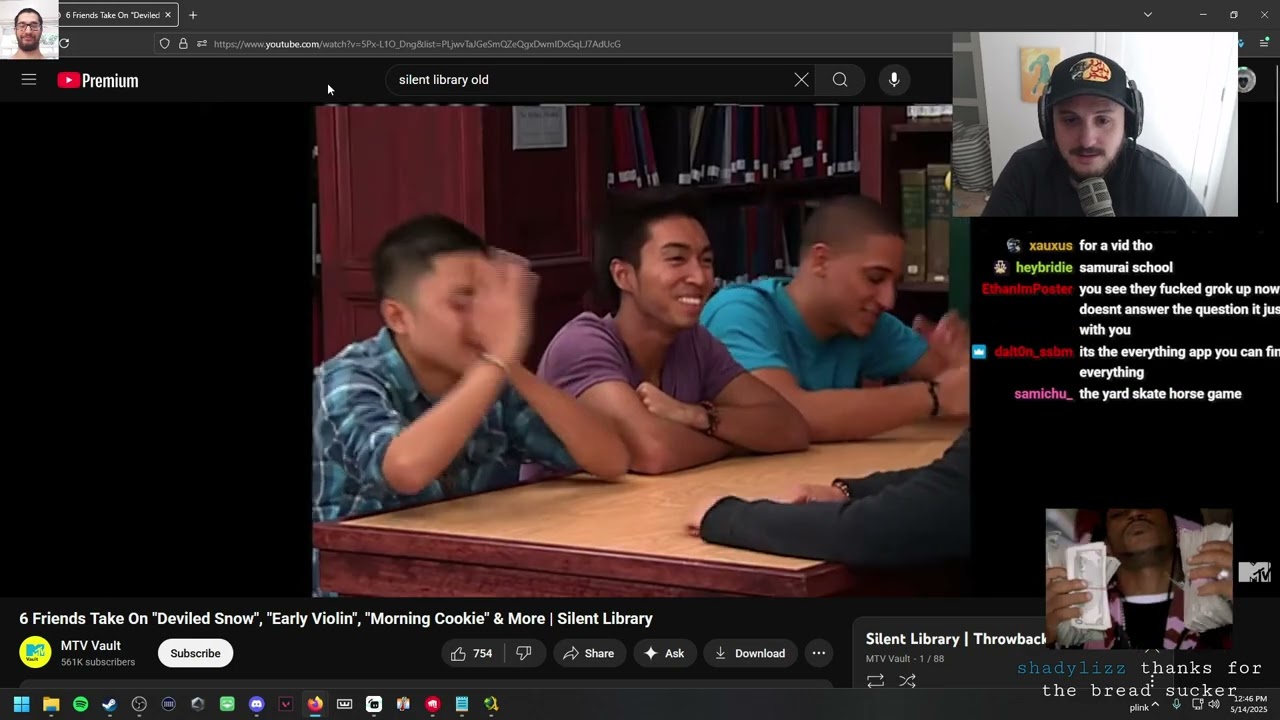The image size is (1280, 720).
Task: Open the more actions ellipsis menu
Action: (x=819, y=653)
